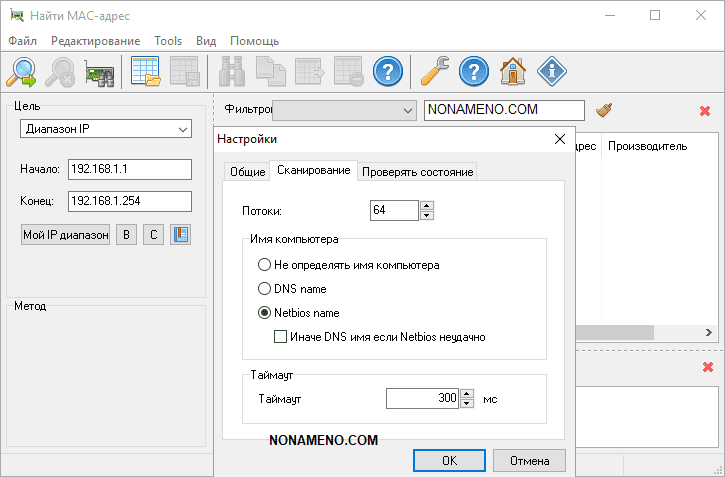The height and width of the screenshot is (477, 725).
Task: Select 'Не определять имя компьютера' radio option
Action: pyautogui.click(x=264, y=265)
